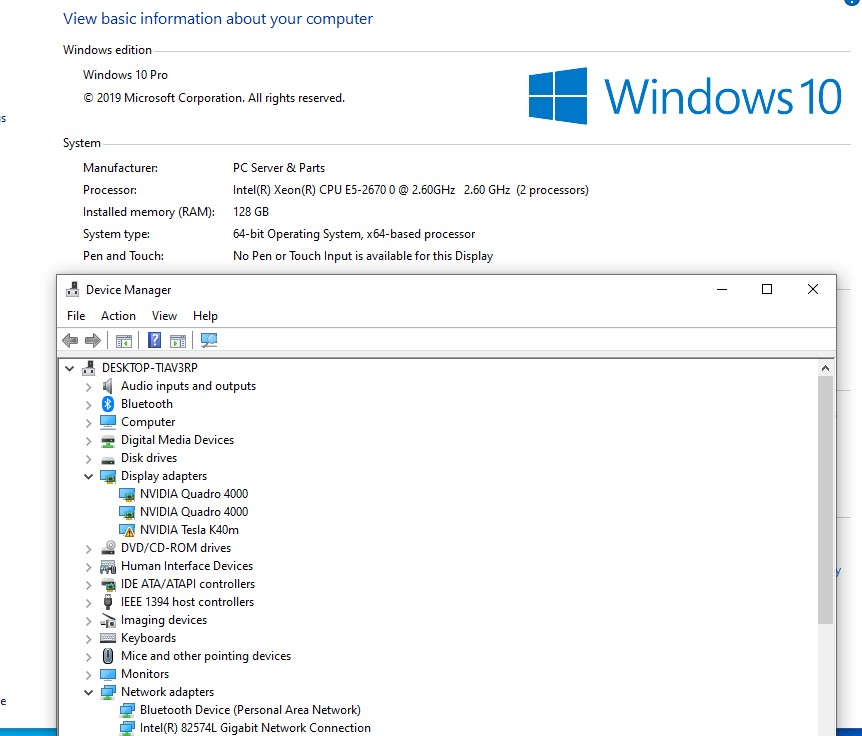Collapse the Network adapters category
The image size is (862, 736).
coord(89,692)
